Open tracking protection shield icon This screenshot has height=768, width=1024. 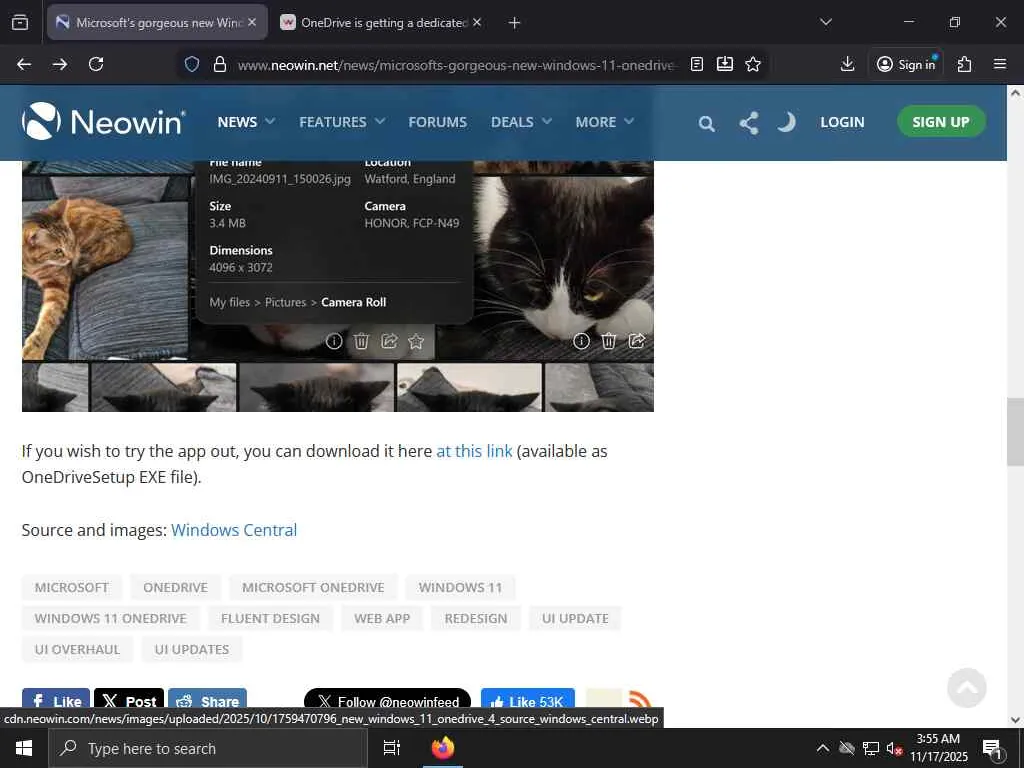pyautogui.click(x=191, y=64)
